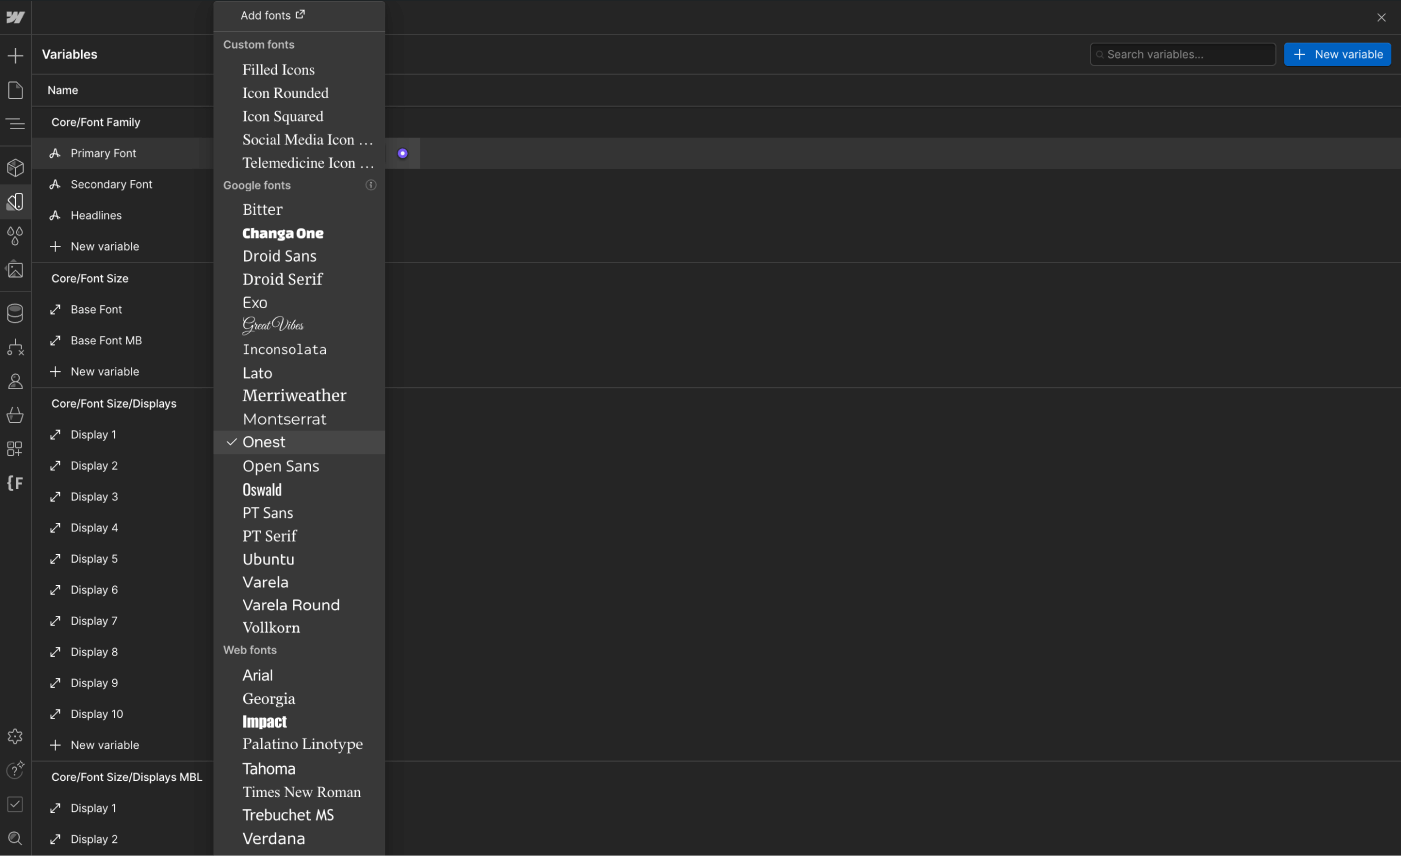Image resolution: width=1401 pixels, height=856 pixels.
Task: Open the Settings gear icon
Action: (15, 736)
